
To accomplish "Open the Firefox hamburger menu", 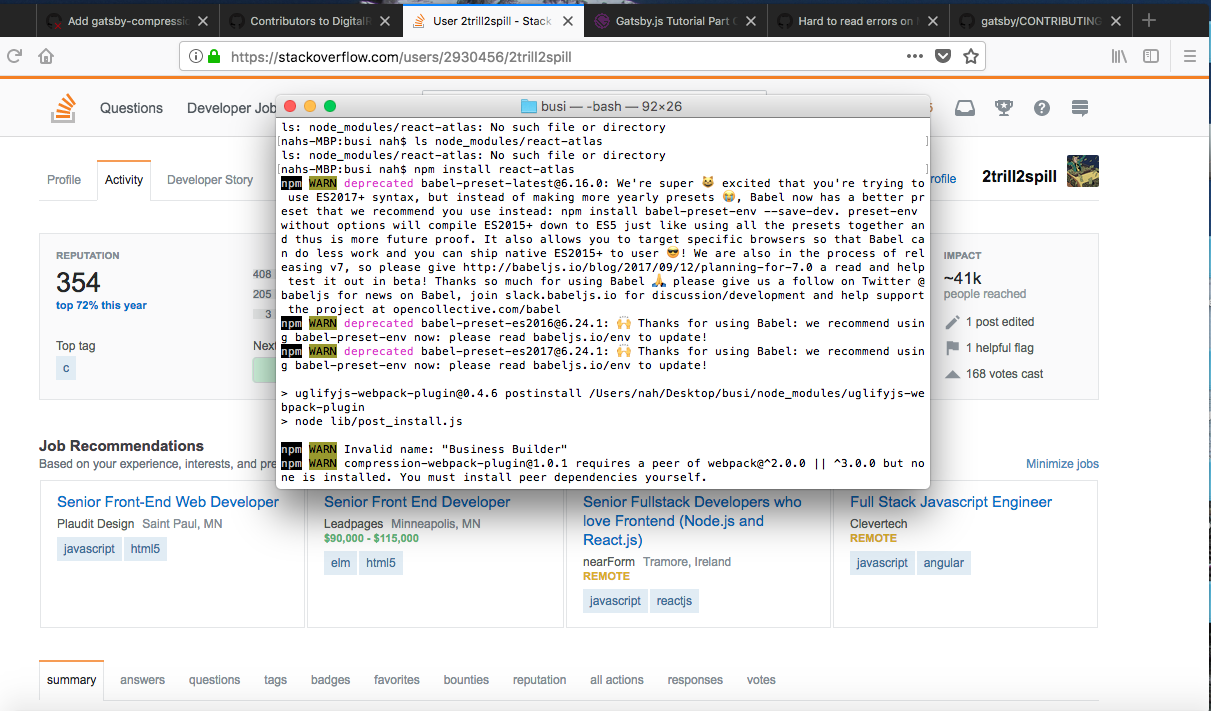I will pos(1190,57).
